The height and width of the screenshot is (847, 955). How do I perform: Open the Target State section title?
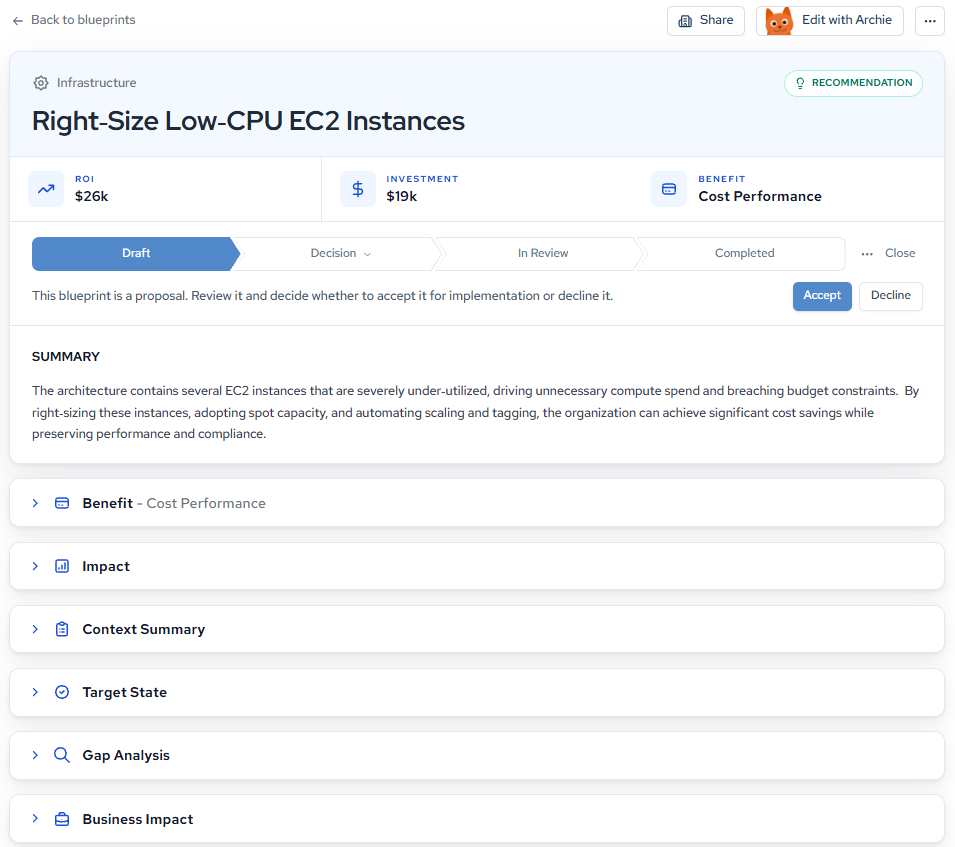coord(125,692)
